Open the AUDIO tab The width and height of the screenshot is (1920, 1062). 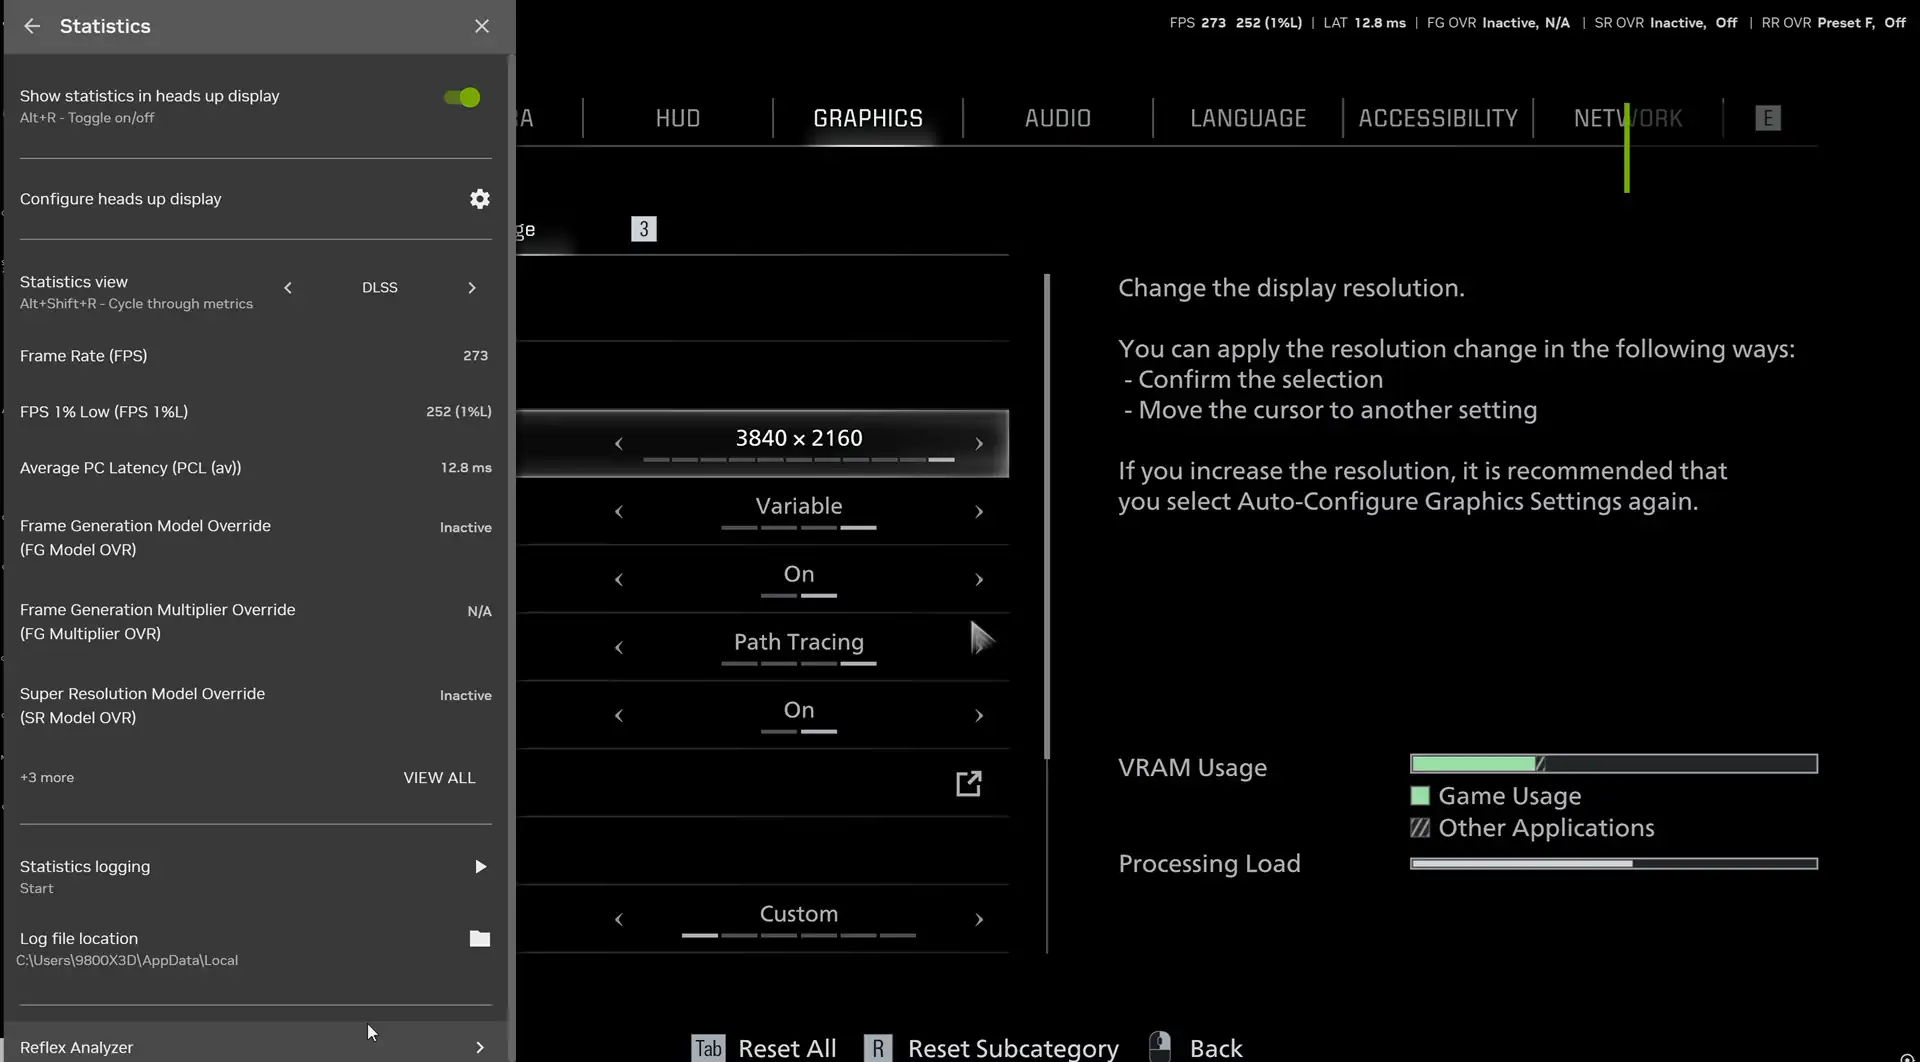pyautogui.click(x=1058, y=118)
